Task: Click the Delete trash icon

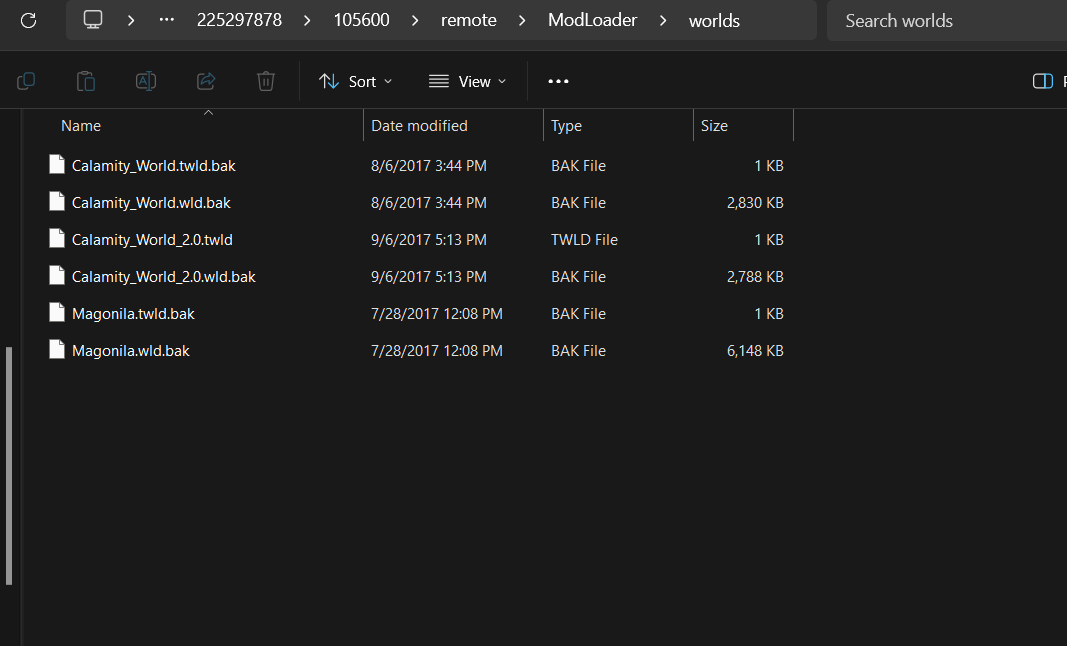Action: point(266,81)
